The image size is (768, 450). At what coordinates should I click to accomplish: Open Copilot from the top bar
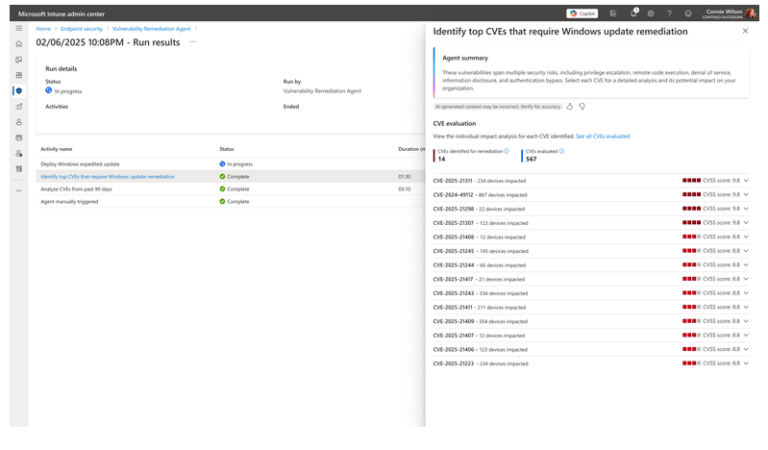(582, 13)
